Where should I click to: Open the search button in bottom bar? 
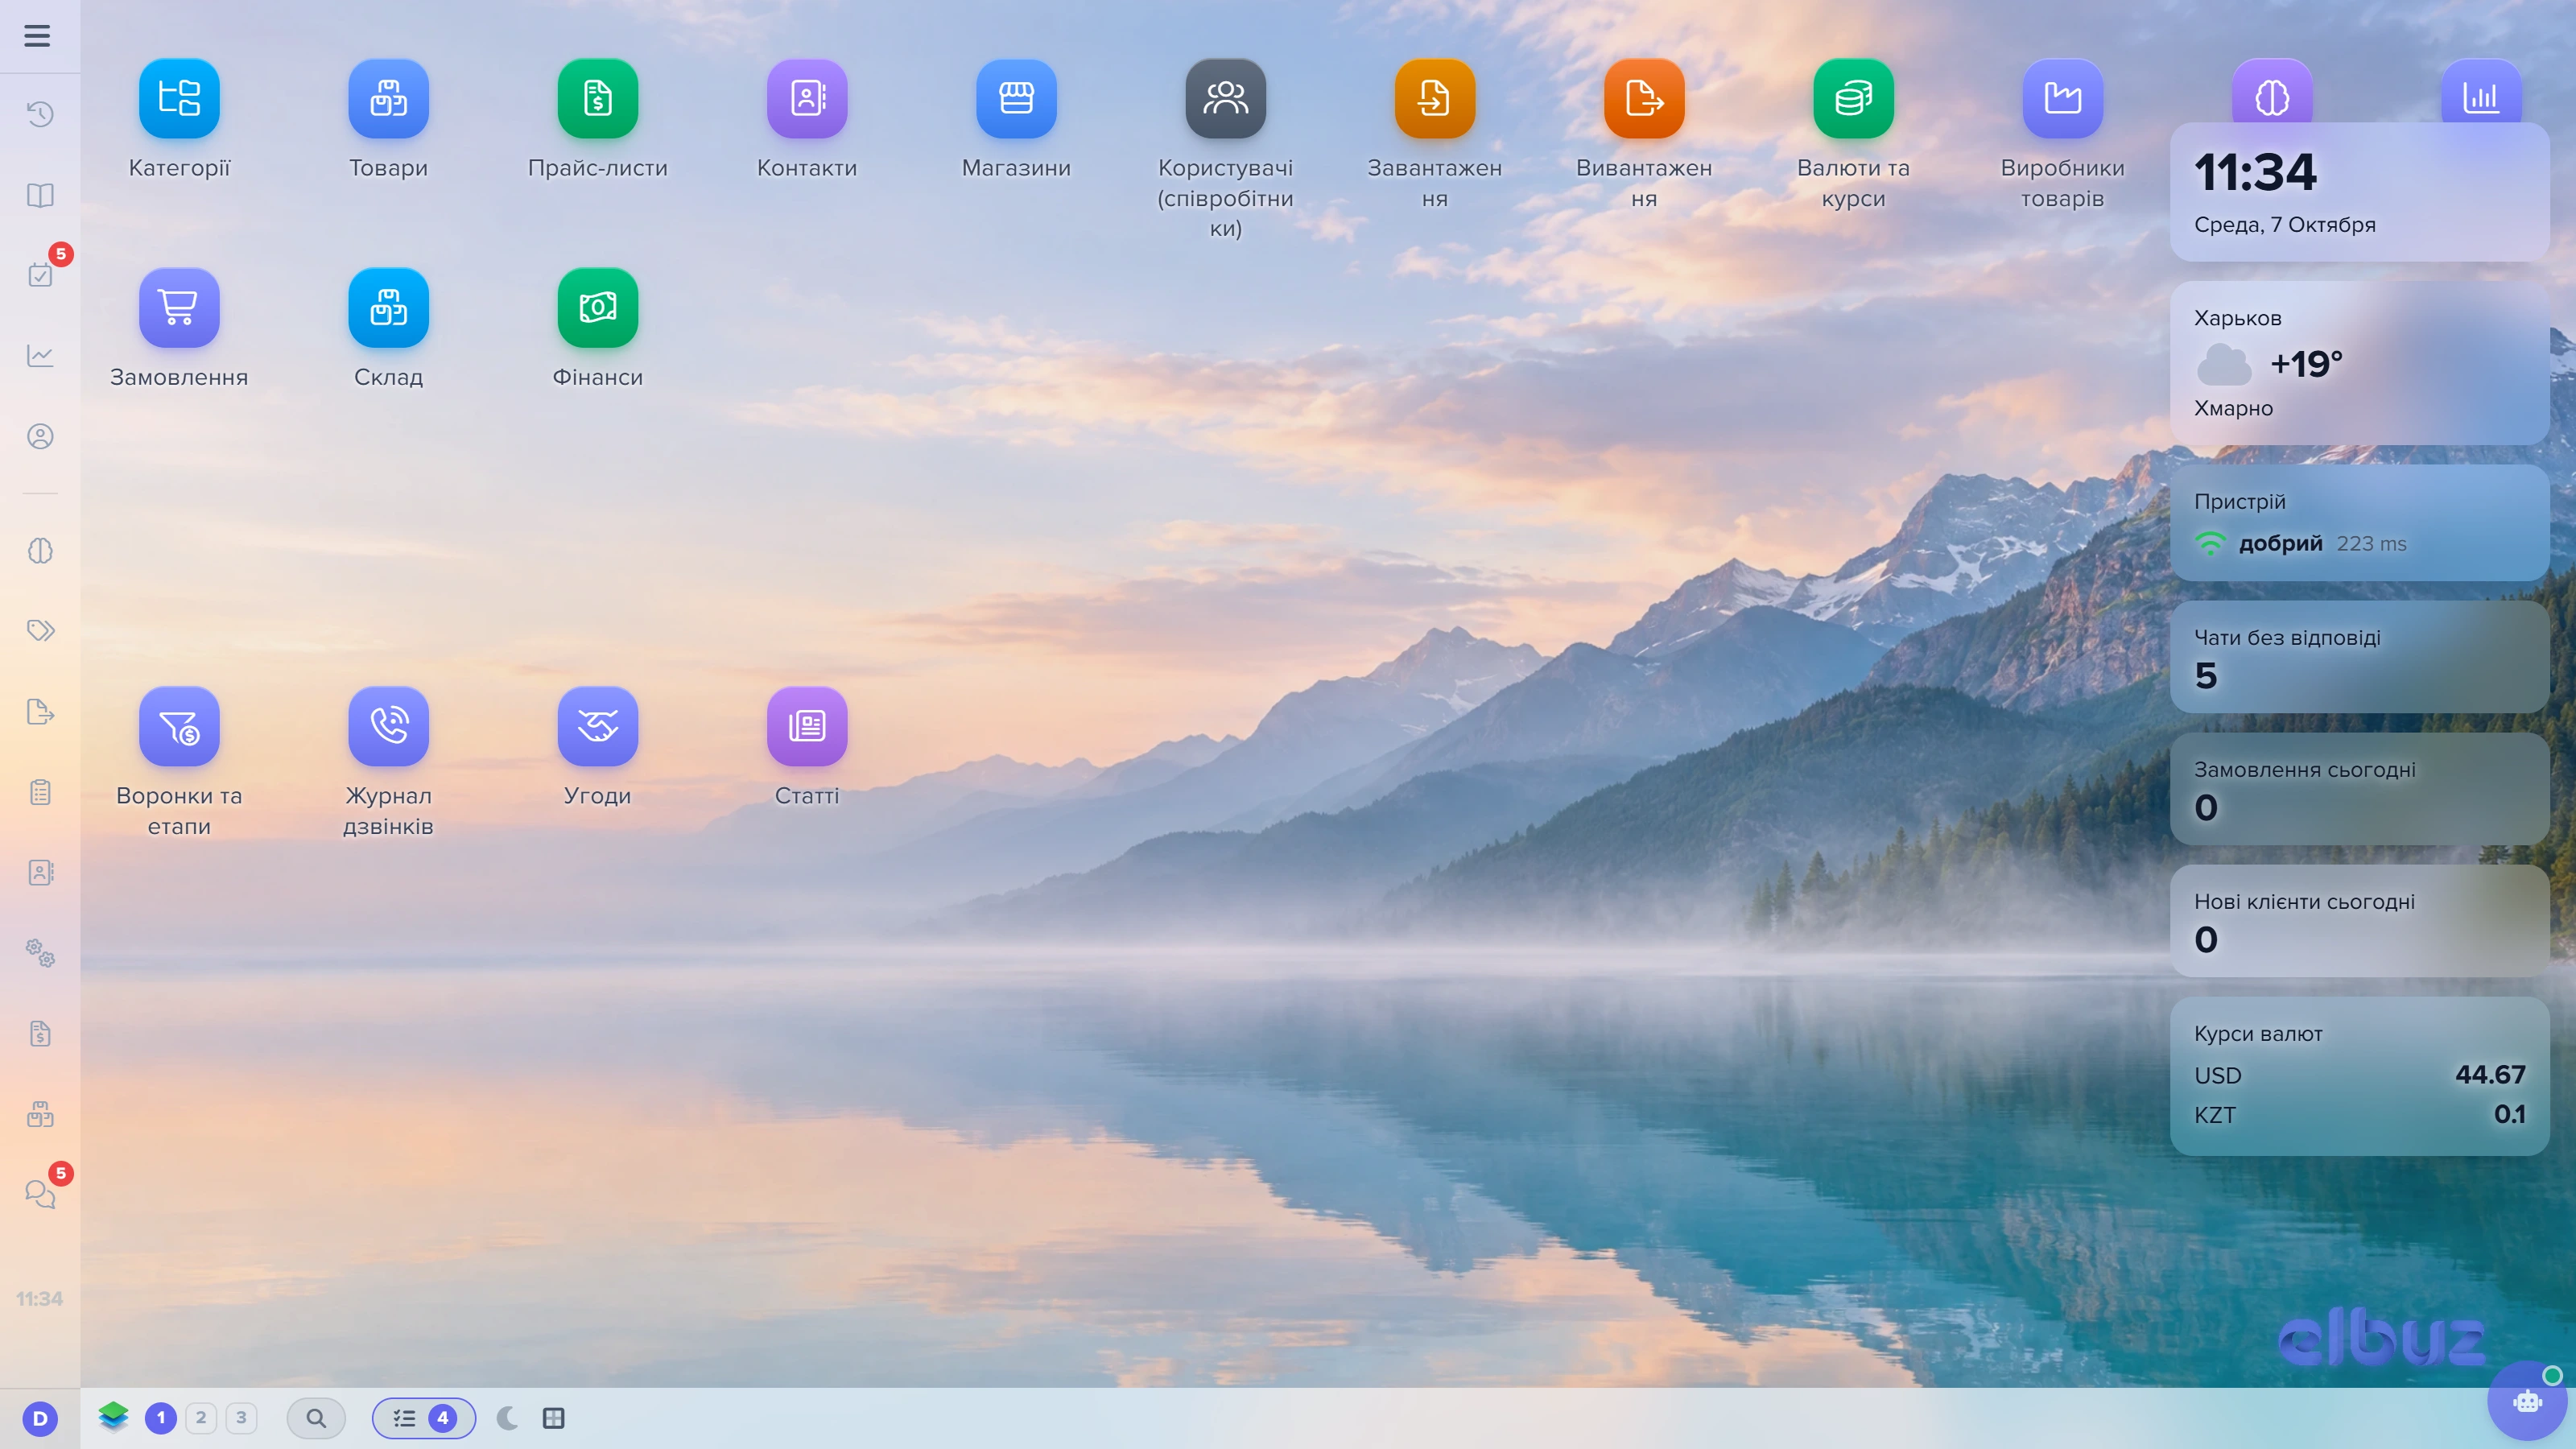[x=316, y=1417]
